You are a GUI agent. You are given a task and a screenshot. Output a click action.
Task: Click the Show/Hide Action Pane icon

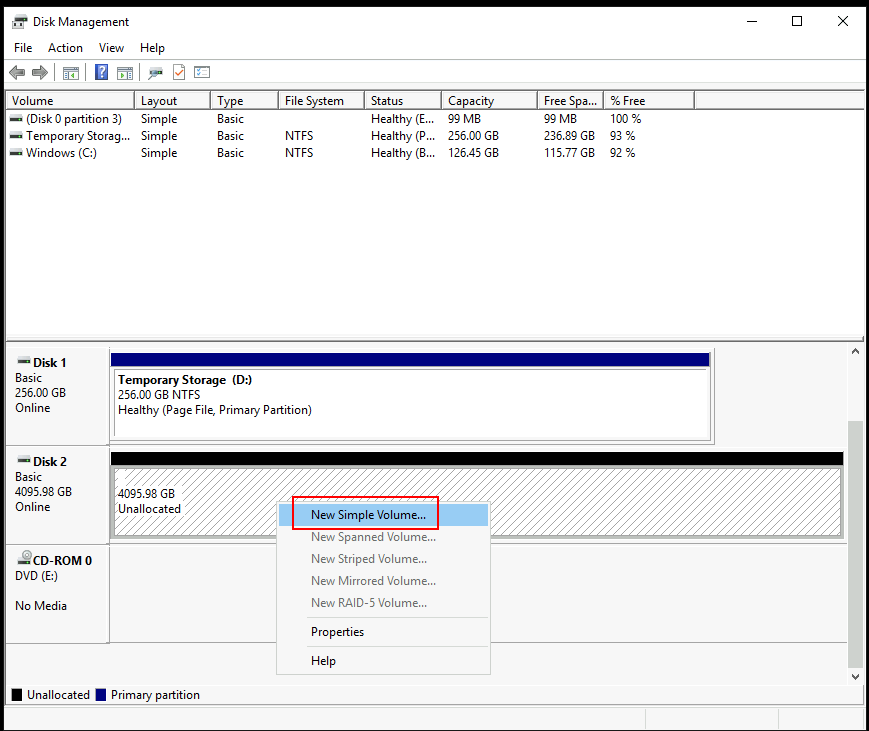click(125, 73)
